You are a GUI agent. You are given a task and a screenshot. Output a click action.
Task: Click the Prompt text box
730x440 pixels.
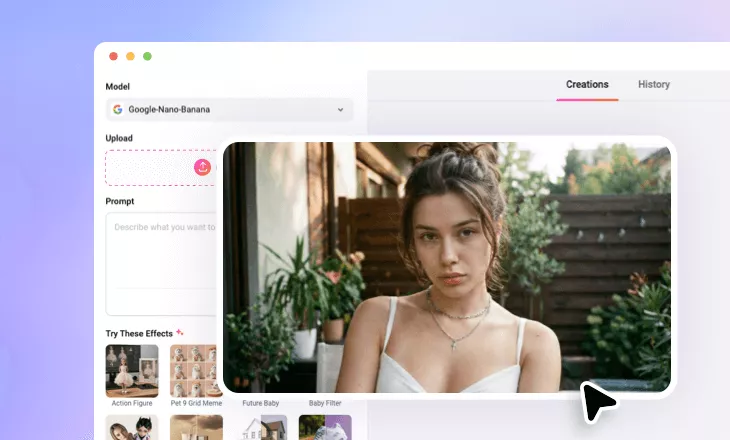coord(162,264)
